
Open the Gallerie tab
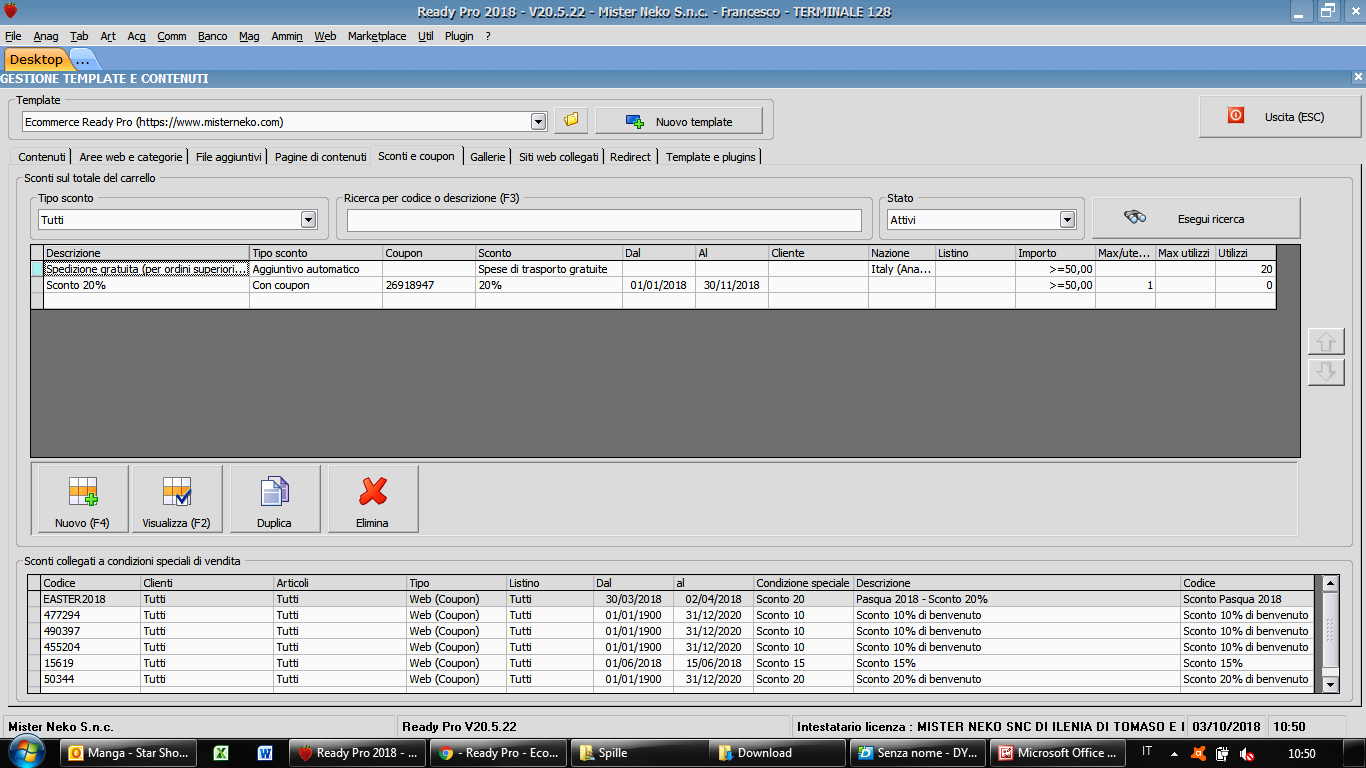488,157
